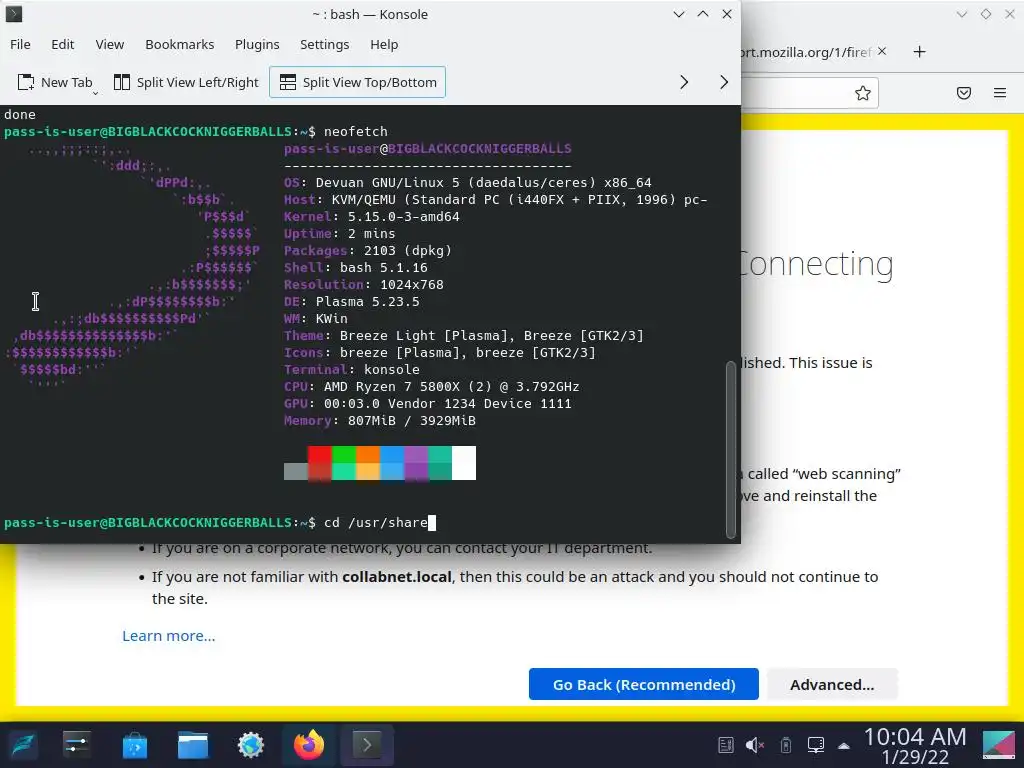Toggle the muted volume tray icon
Image resolution: width=1024 pixels, height=768 pixels.
pyautogui.click(x=755, y=744)
